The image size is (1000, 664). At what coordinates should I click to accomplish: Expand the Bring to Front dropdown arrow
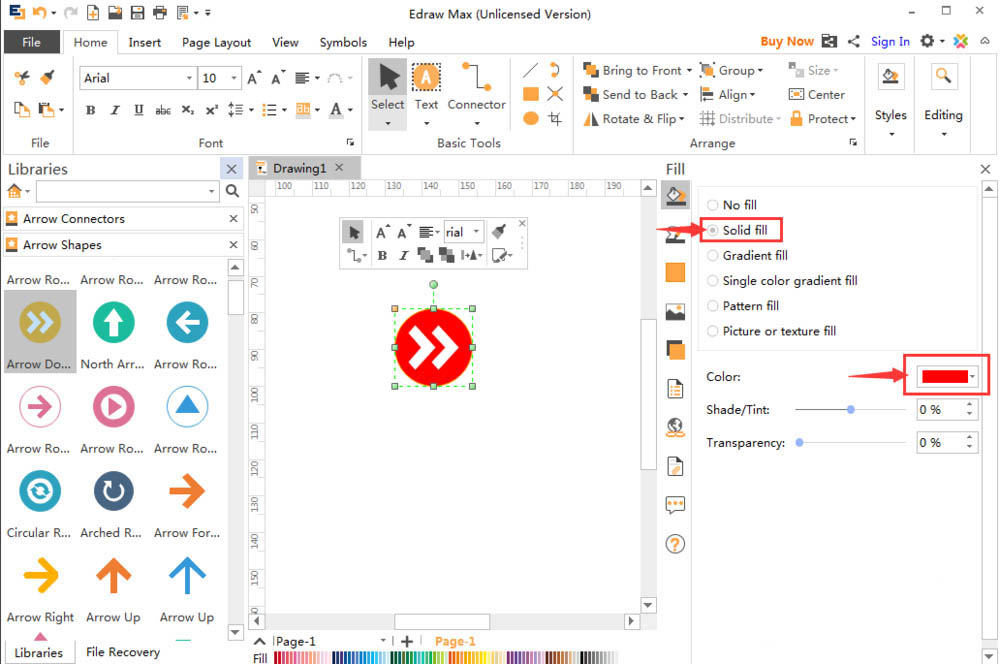[689, 70]
